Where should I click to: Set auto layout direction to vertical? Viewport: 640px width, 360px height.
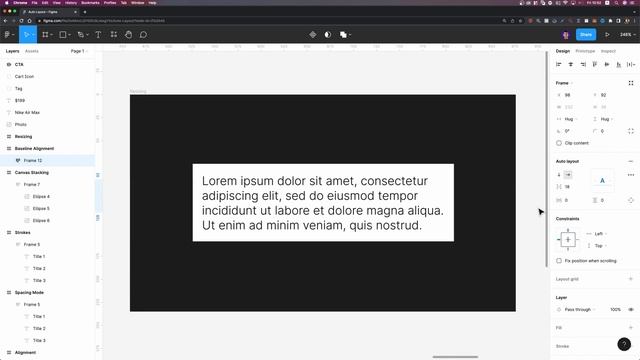pyautogui.click(x=559, y=175)
